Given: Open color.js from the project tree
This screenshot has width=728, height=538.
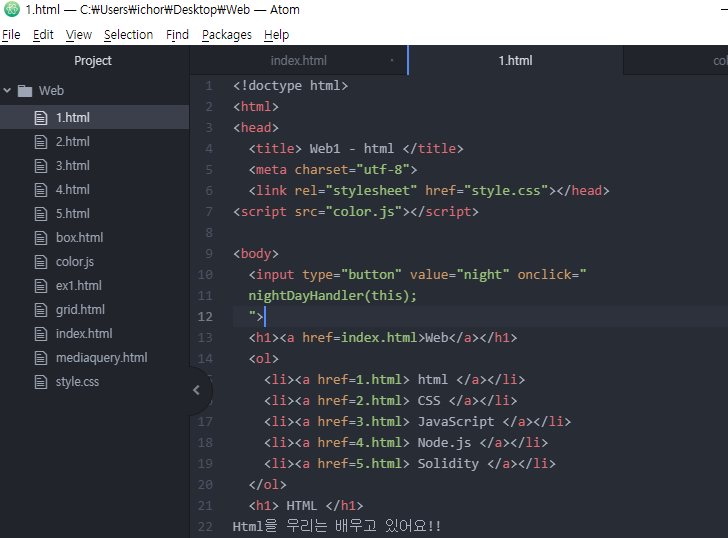Looking at the screenshot, I should [x=75, y=262].
